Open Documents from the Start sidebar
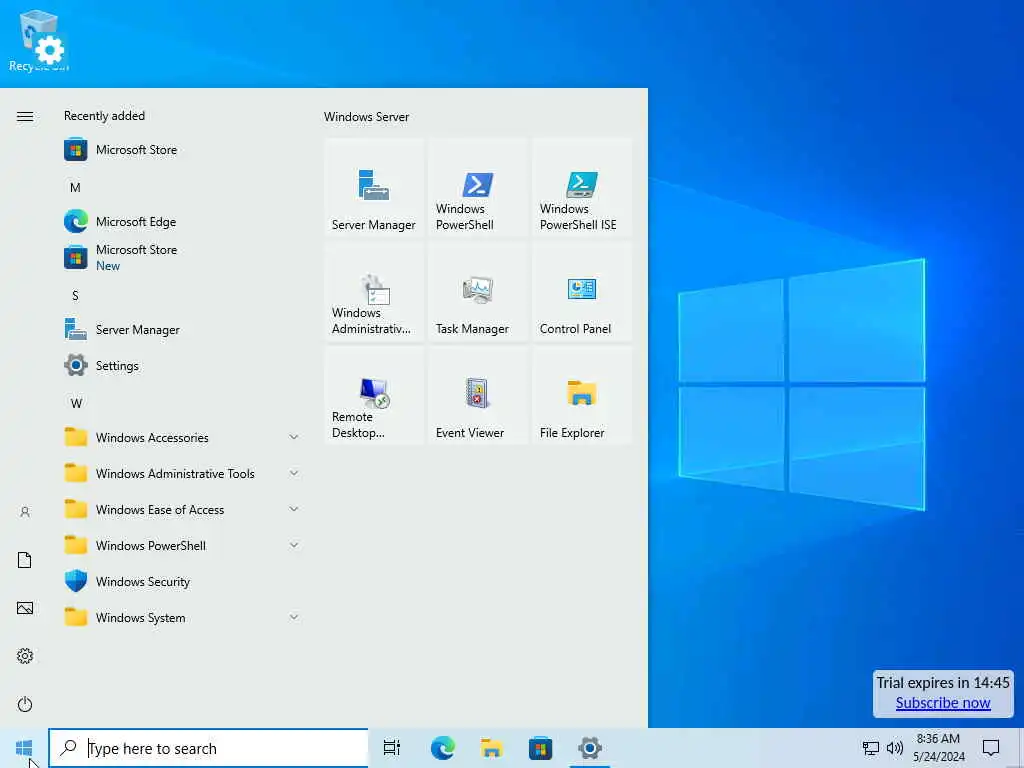1024x768 pixels. click(25, 560)
